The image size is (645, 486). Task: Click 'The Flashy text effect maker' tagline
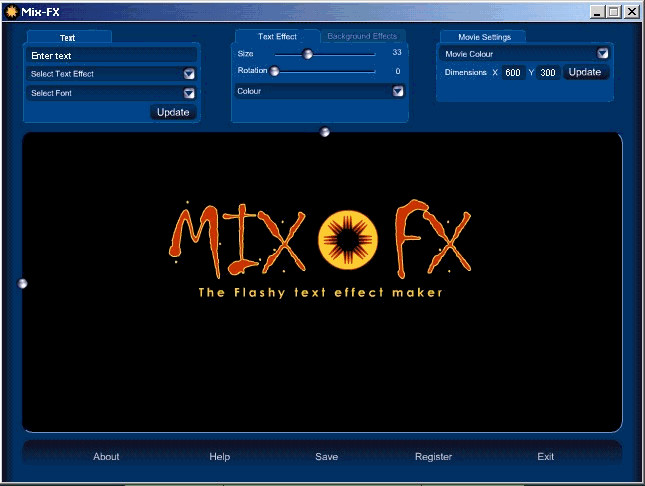320,293
